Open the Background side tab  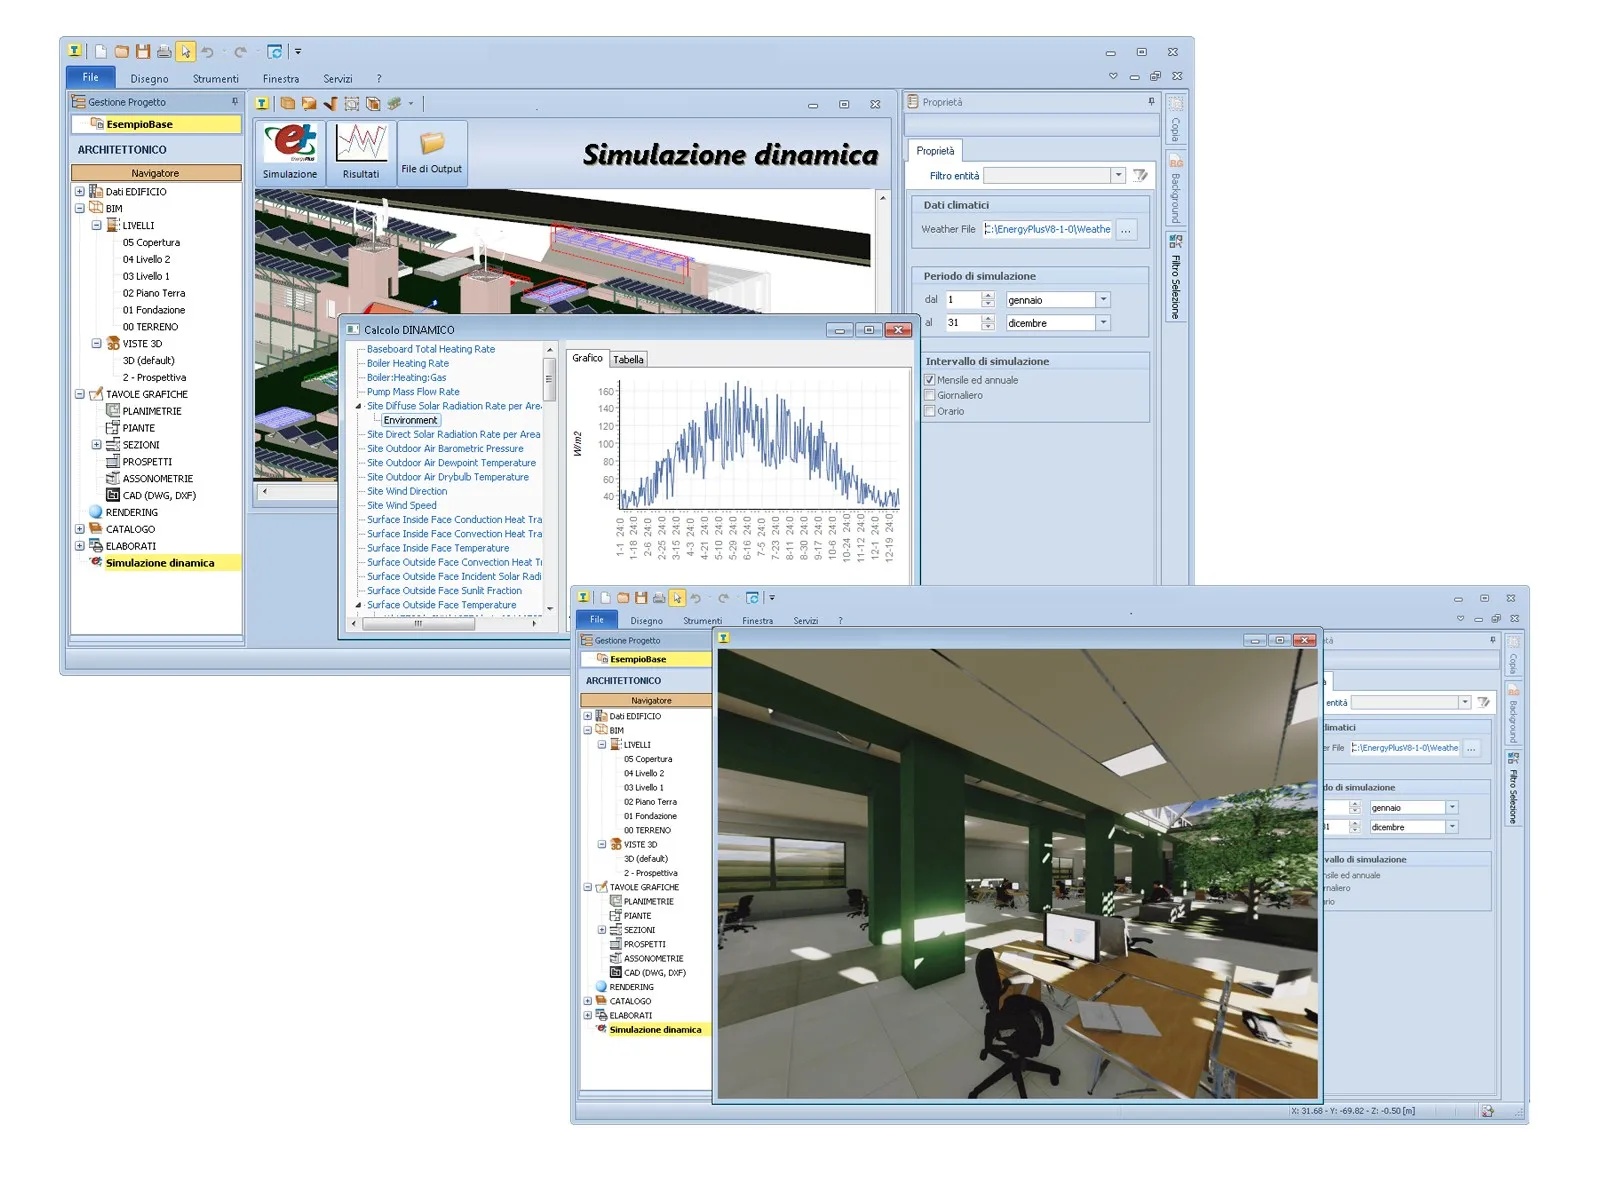click(1176, 189)
